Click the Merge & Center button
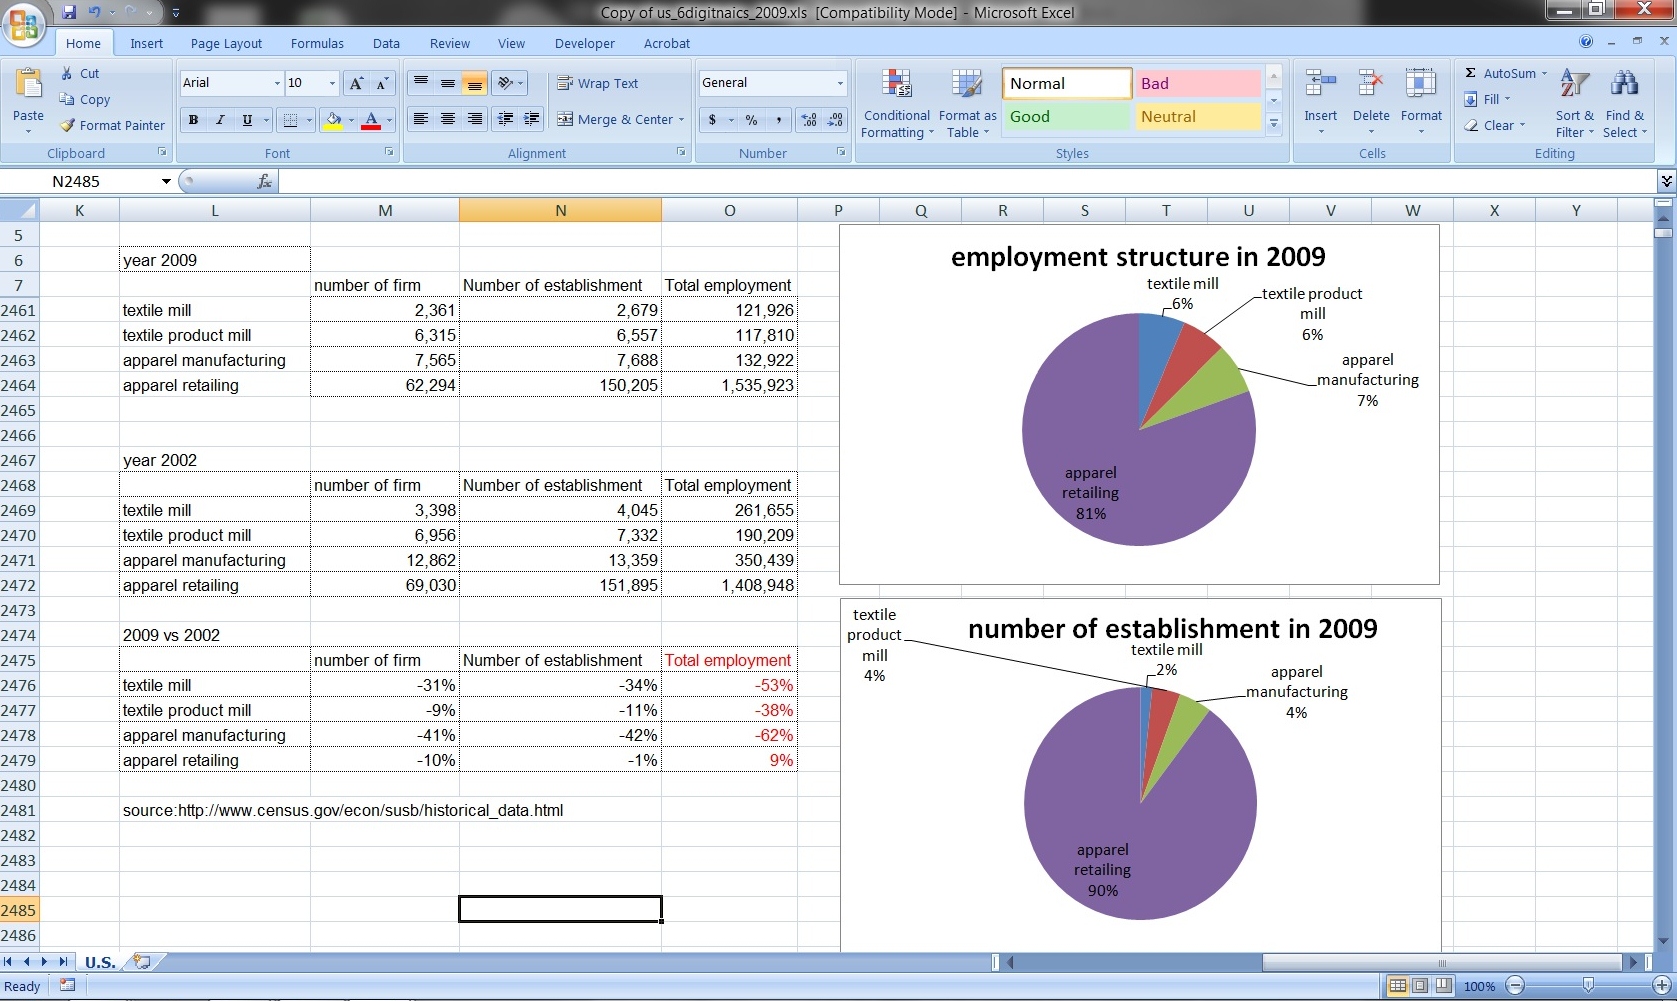The height and width of the screenshot is (1001, 1677). (620, 120)
